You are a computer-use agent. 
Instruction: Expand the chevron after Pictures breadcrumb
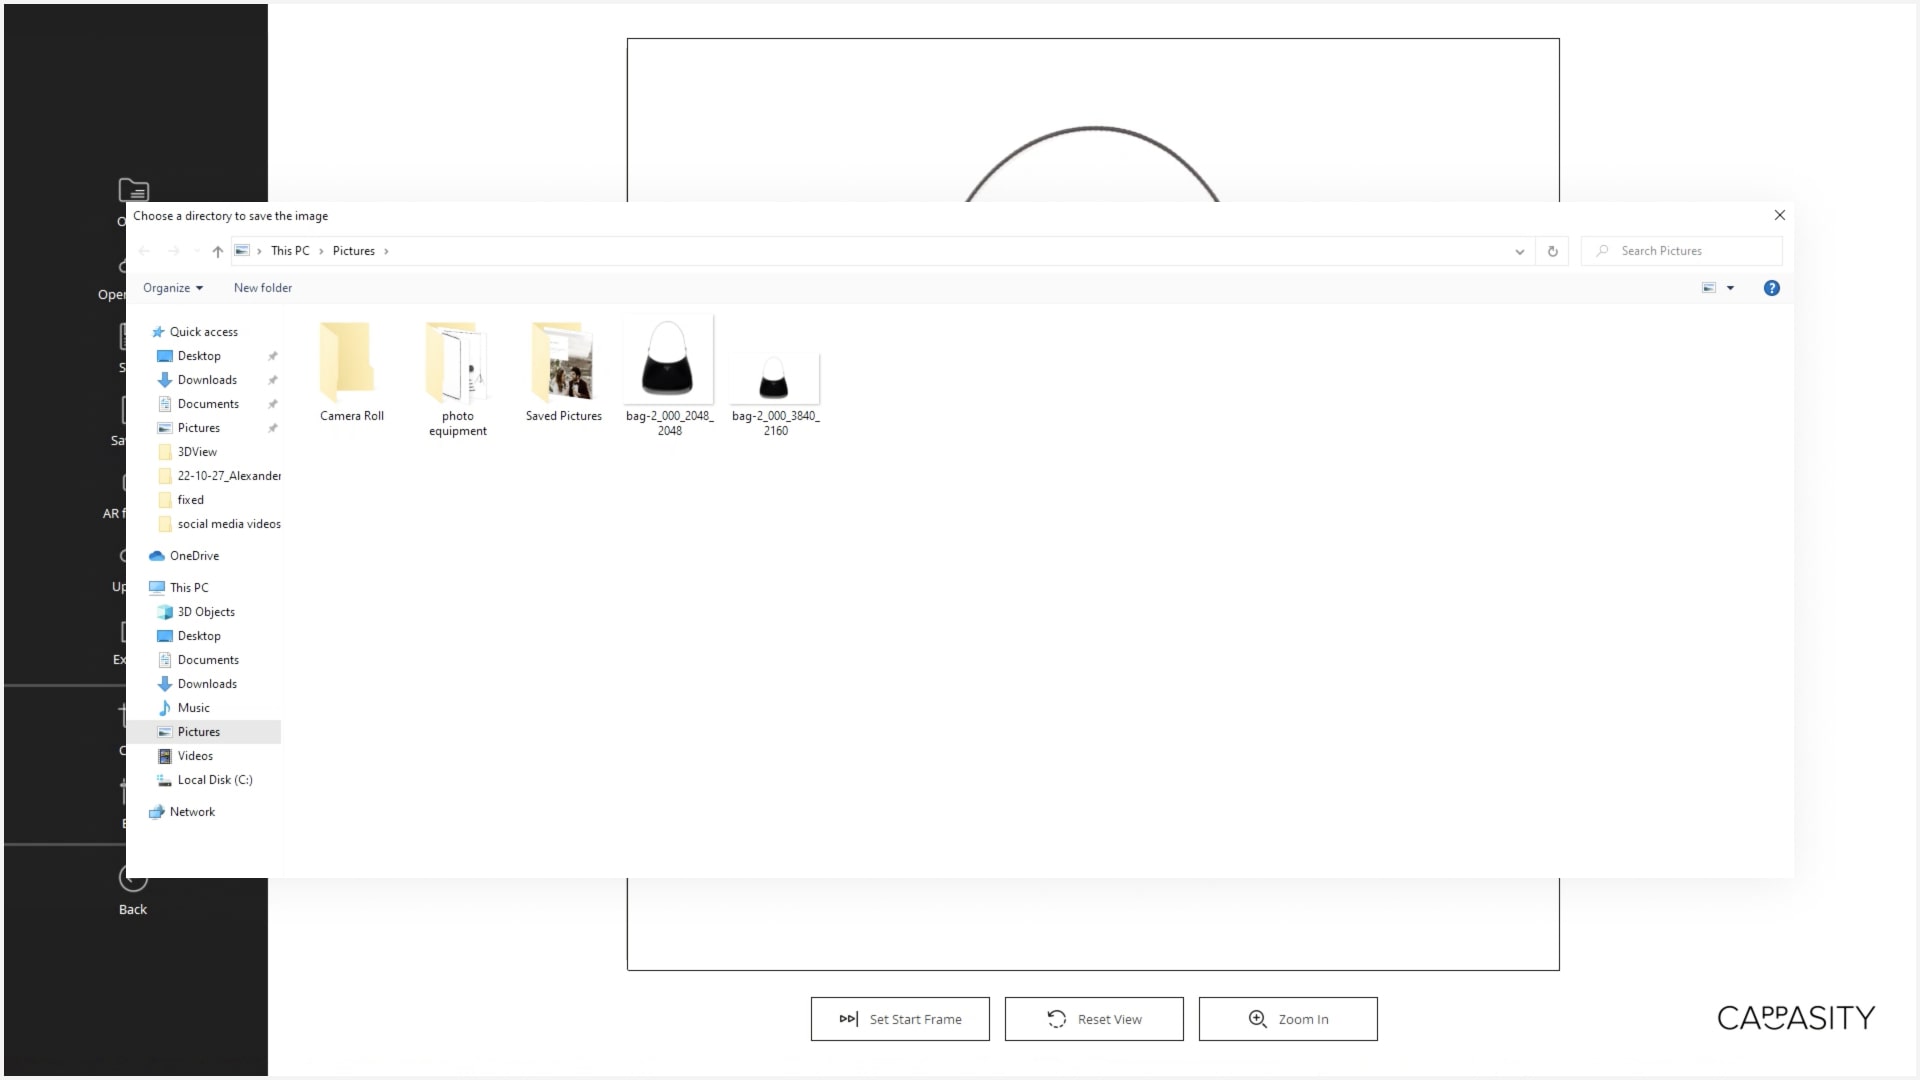point(386,251)
